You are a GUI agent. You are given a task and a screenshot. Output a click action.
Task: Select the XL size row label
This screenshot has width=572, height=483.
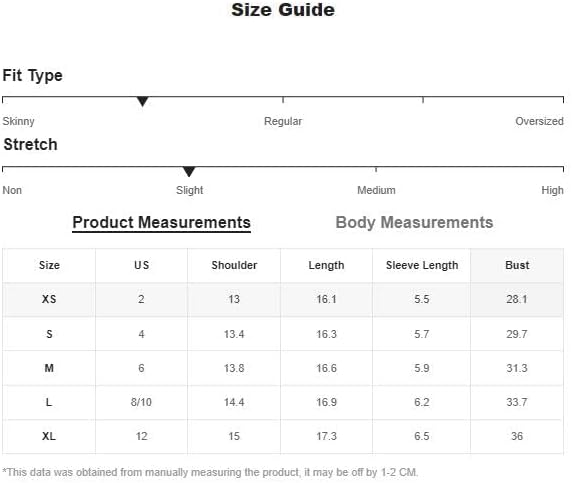(x=49, y=436)
